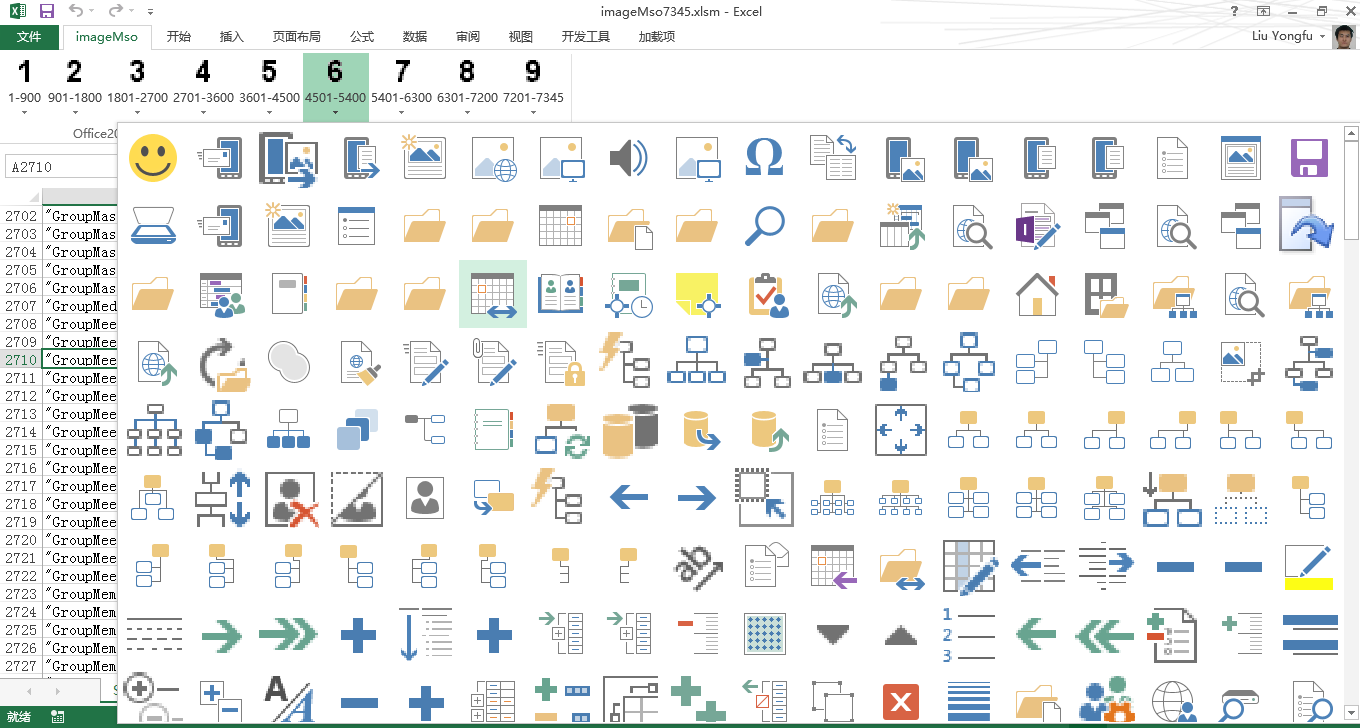Click the Omega symbol icon

tap(765, 158)
